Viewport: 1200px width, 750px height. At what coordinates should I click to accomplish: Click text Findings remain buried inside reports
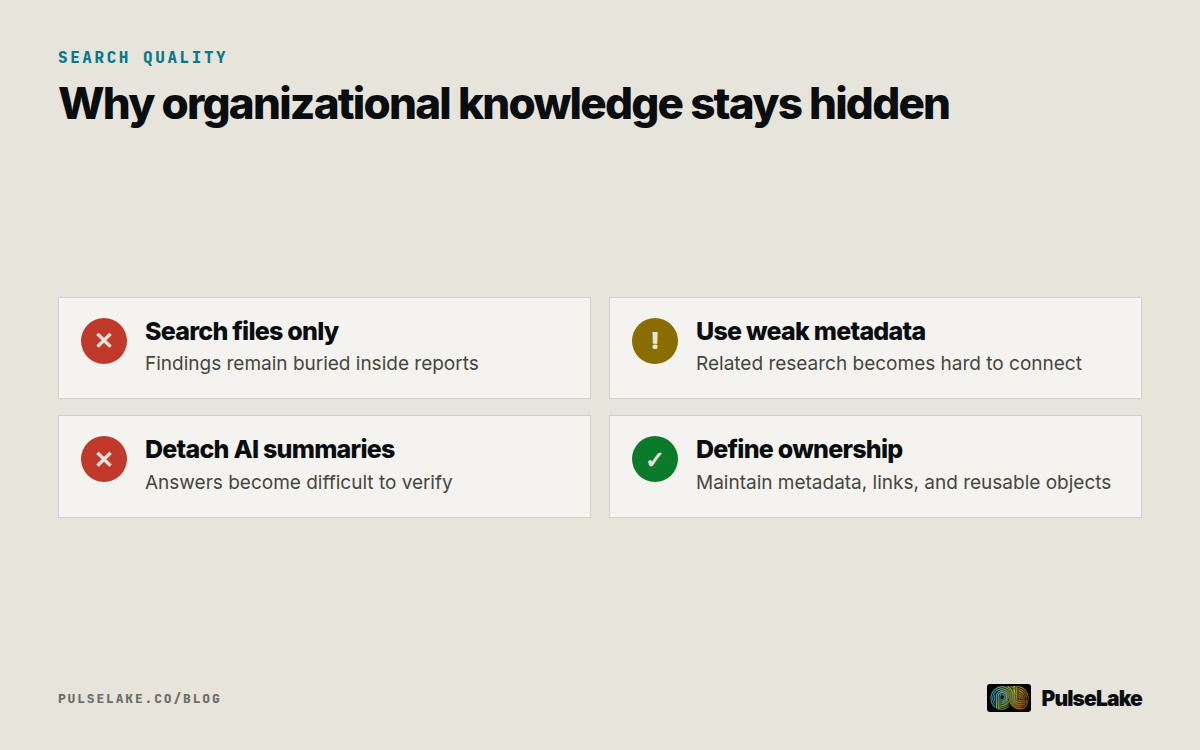click(312, 363)
